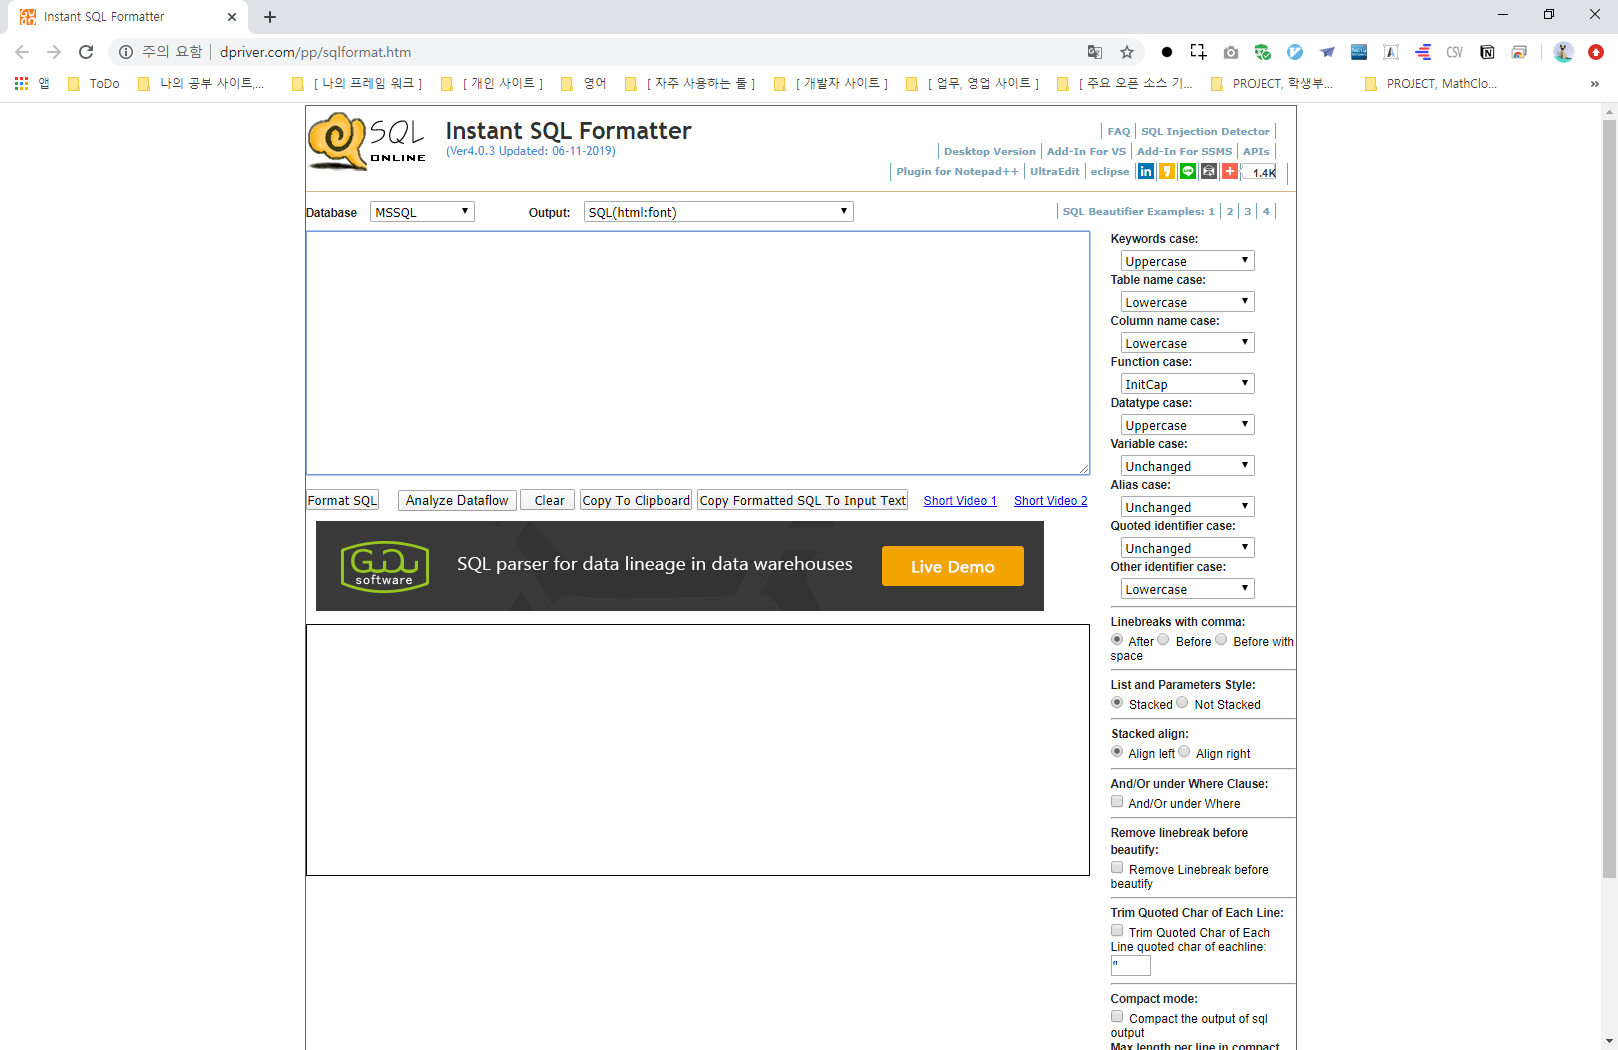The width and height of the screenshot is (1618, 1050).
Task: Open Variable case dropdown
Action: (1187, 466)
